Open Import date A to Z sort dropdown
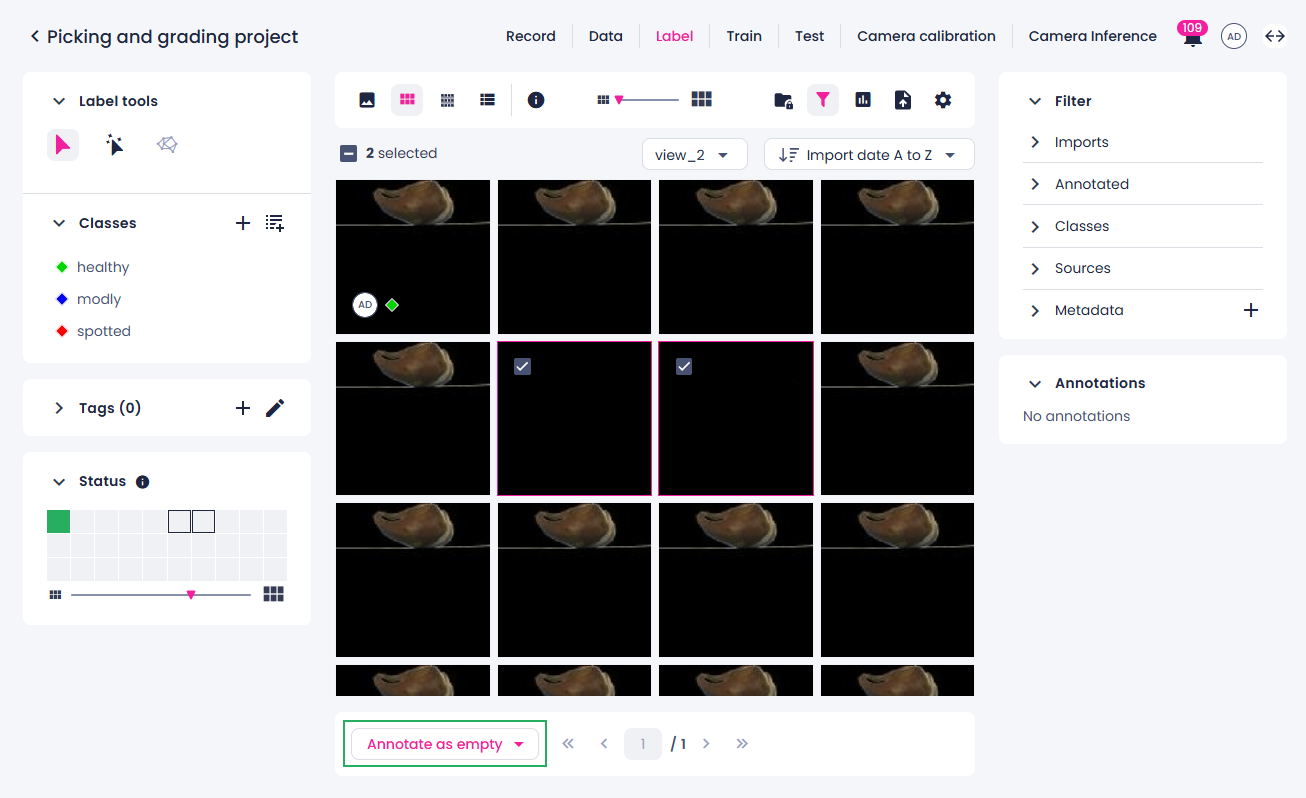The height and width of the screenshot is (798, 1306). [x=869, y=154]
